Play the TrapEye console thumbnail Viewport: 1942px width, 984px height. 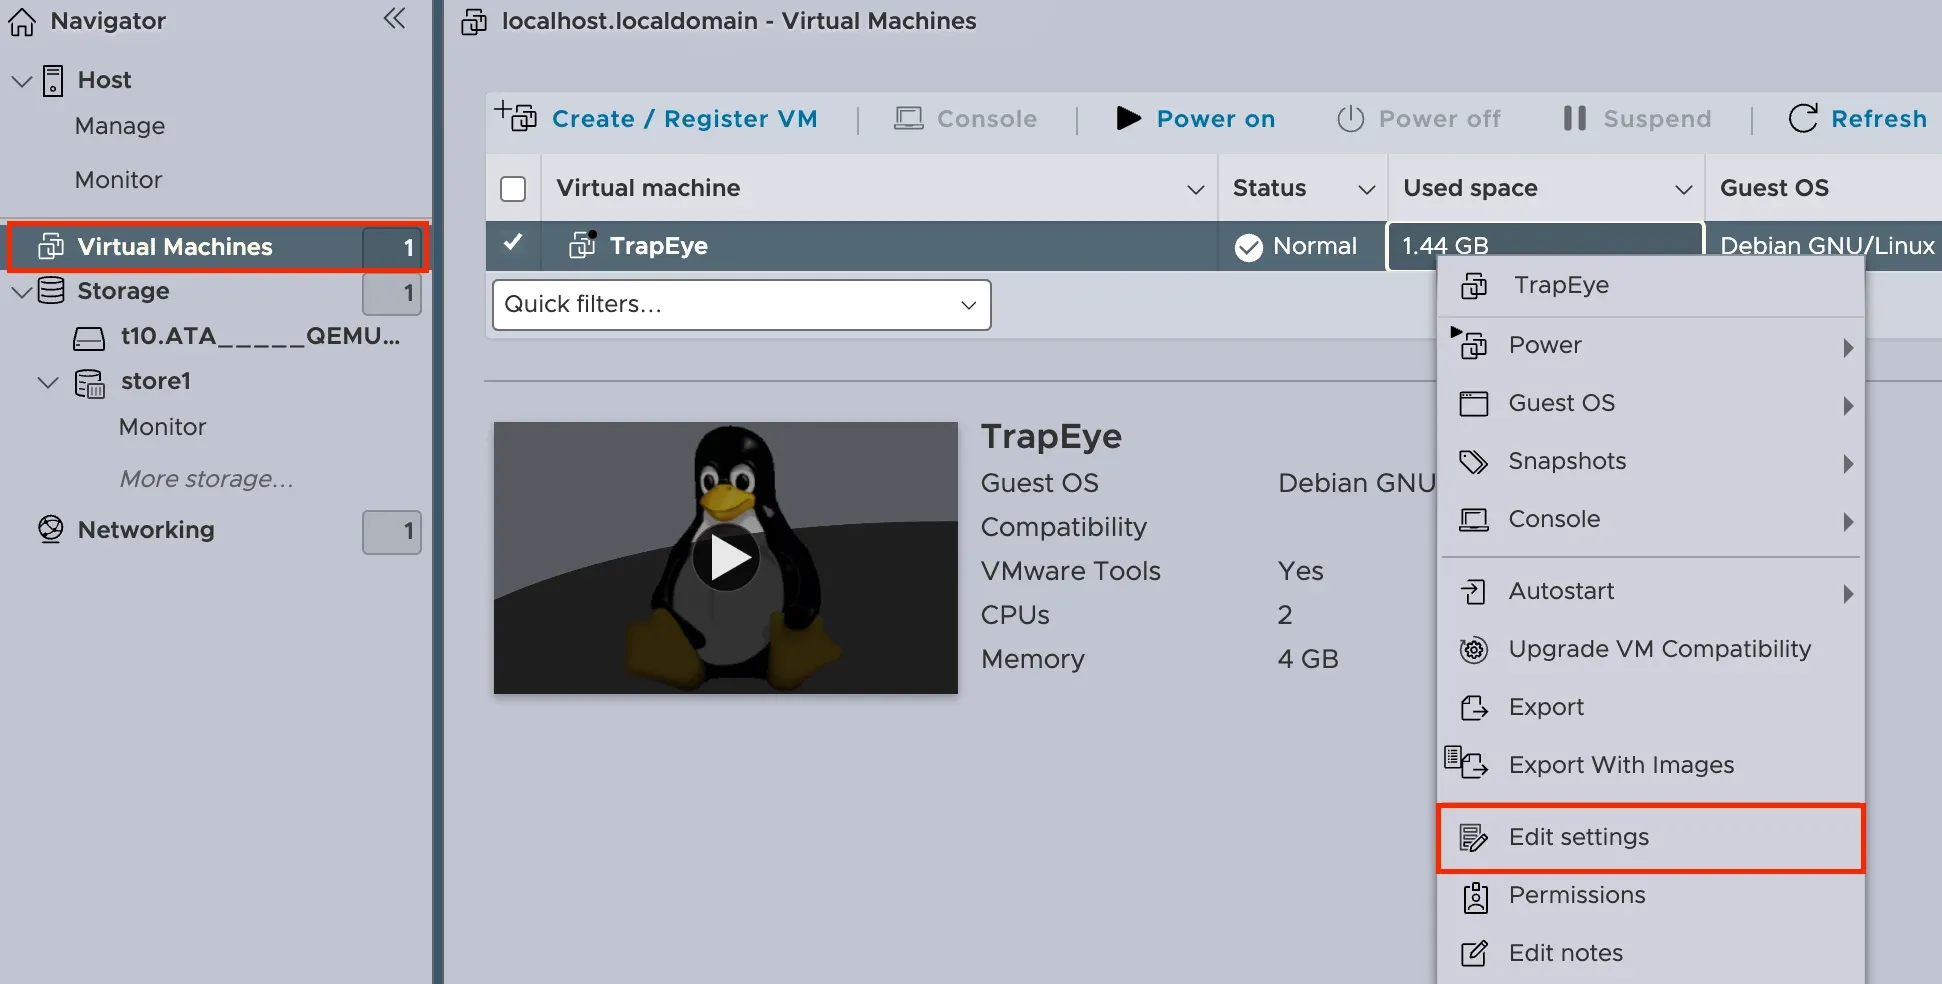726,557
